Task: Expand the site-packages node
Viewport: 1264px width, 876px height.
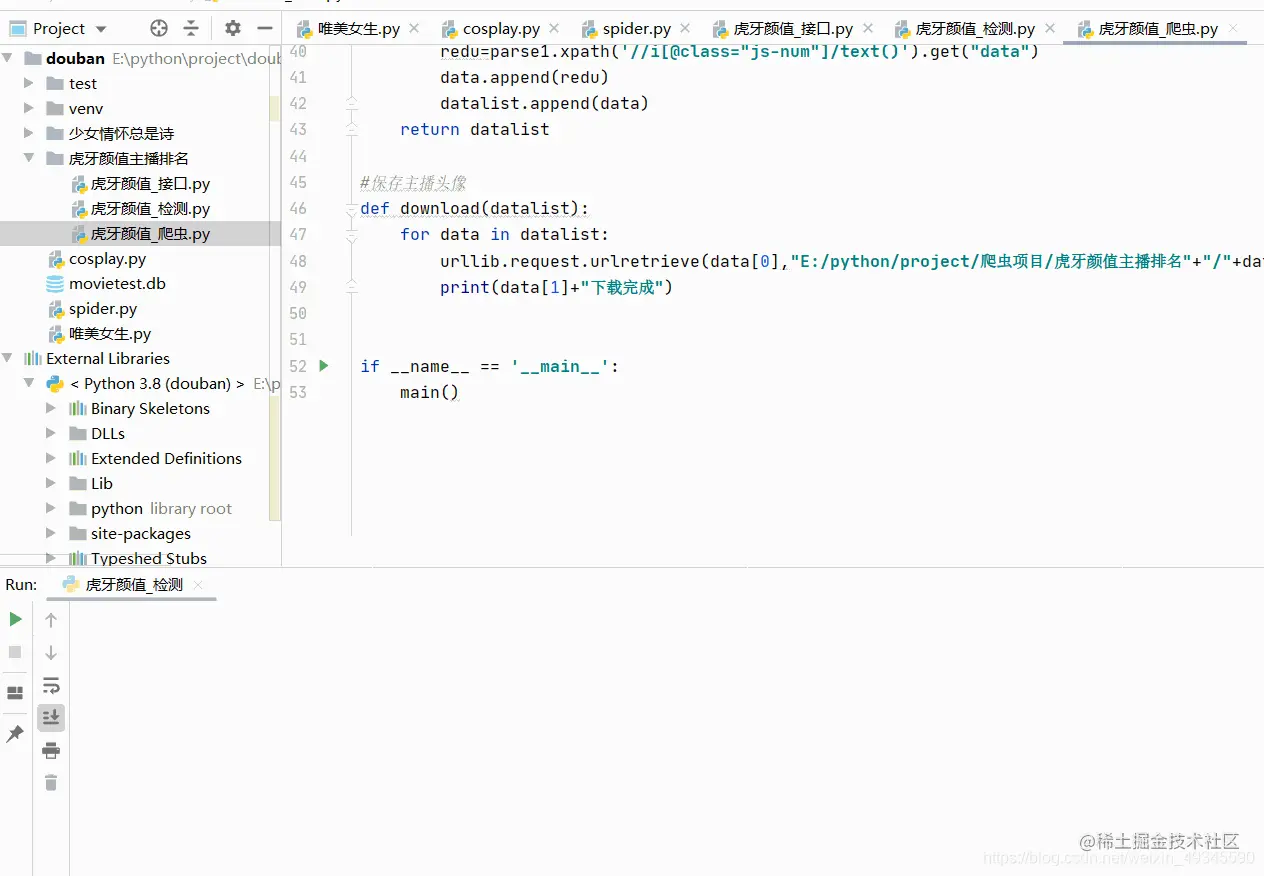Action: click(x=51, y=533)
